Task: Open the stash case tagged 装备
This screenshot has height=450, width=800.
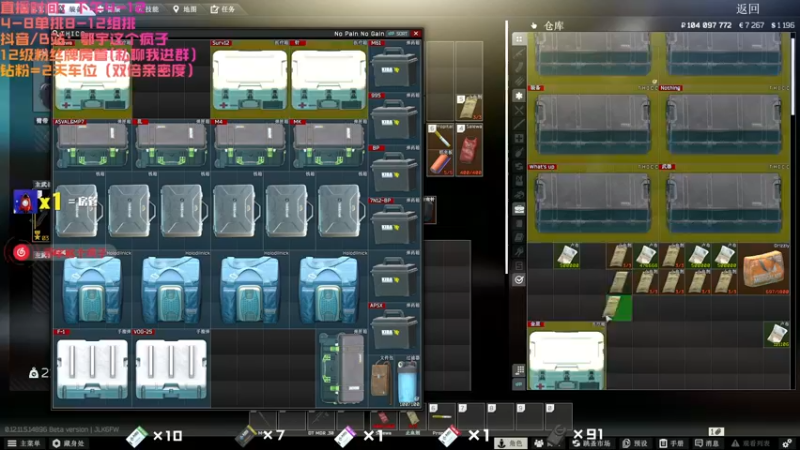Action: pos(592,124)
